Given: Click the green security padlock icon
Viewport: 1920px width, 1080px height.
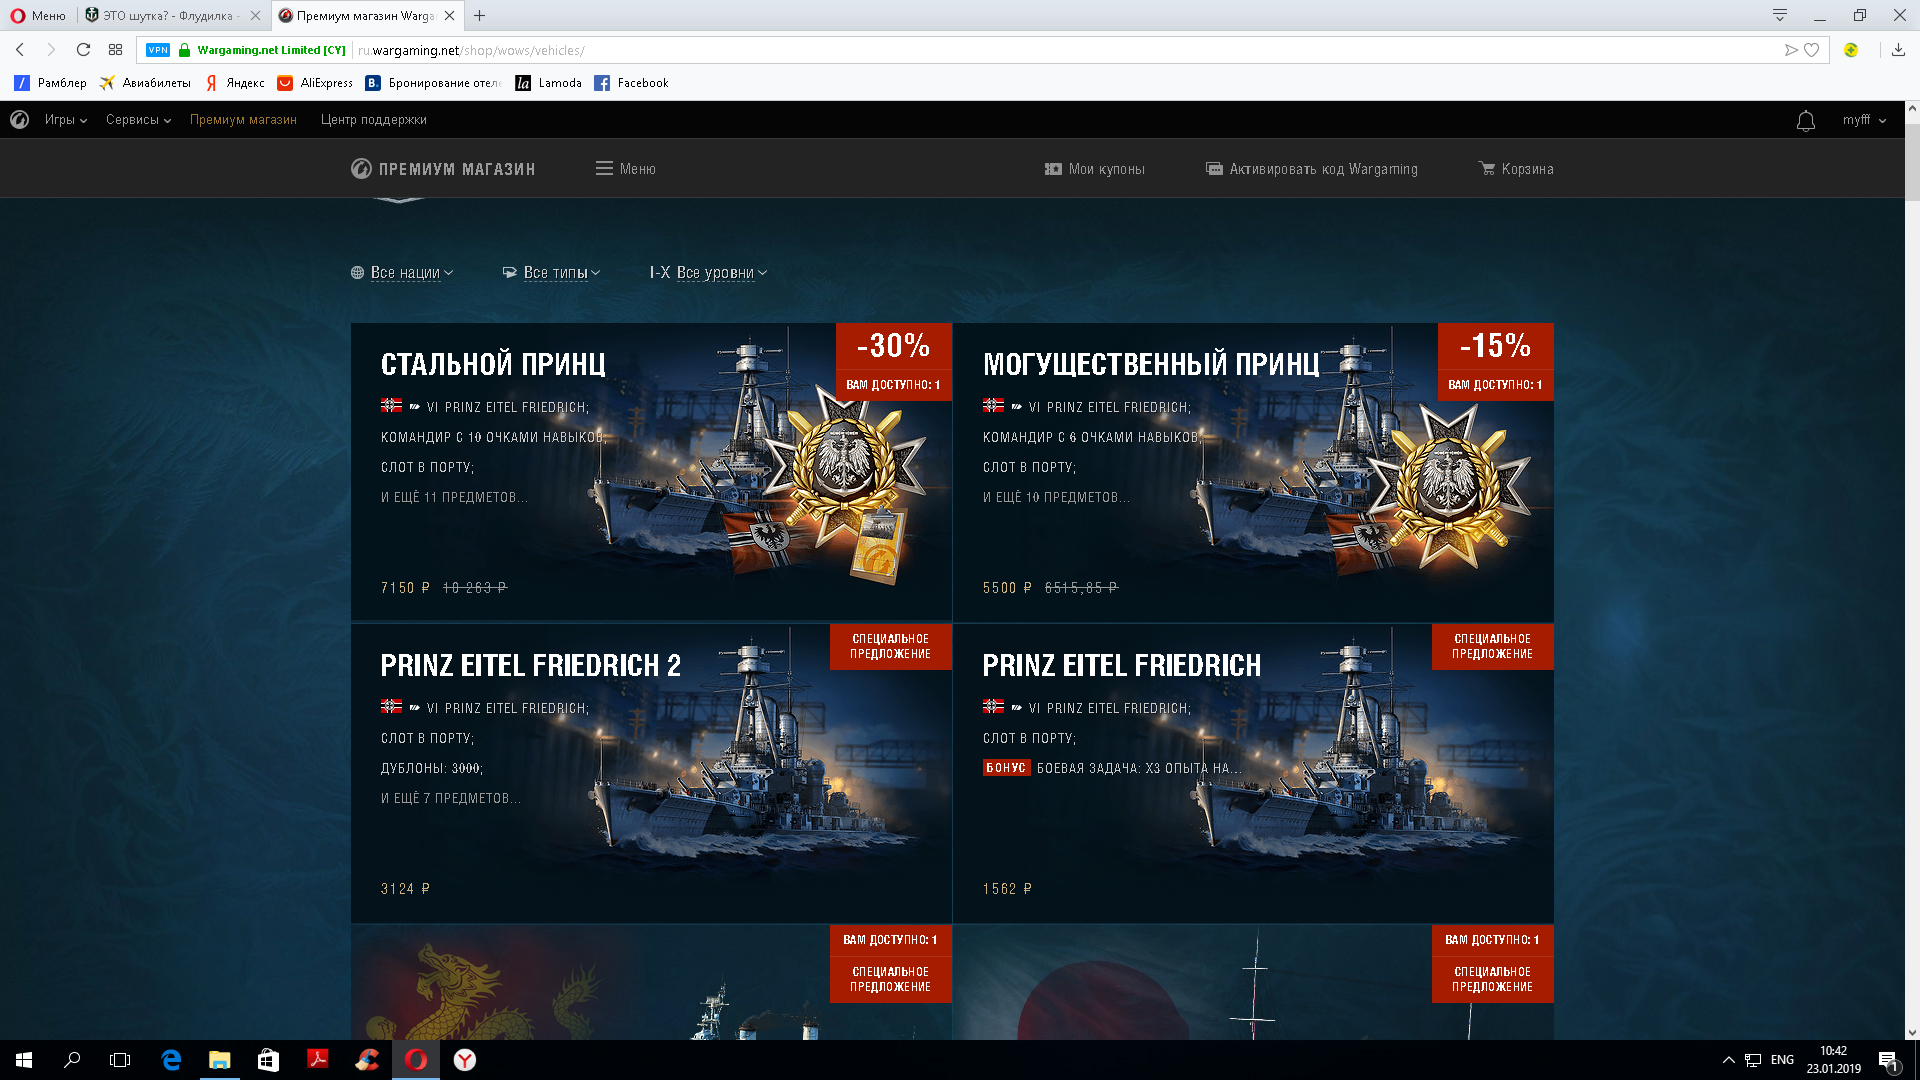Looking at the screenshot, I should tap(184, 50).
